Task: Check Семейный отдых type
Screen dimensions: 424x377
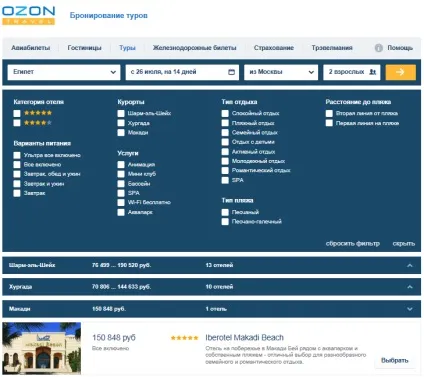Action: (x=225, y=132)
